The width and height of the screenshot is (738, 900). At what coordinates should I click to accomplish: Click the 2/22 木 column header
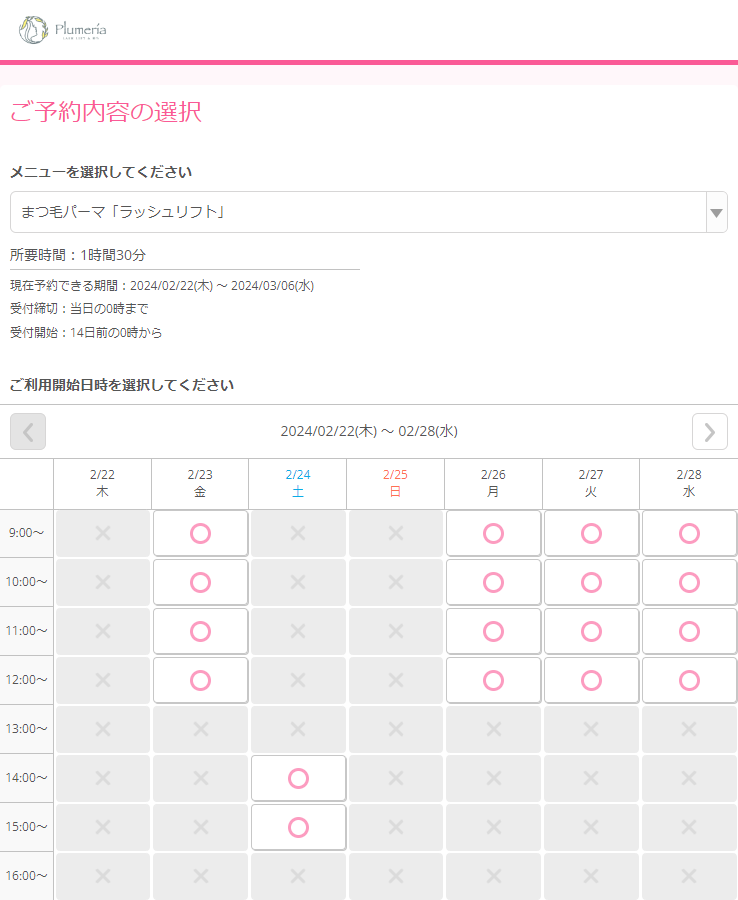pos(102,483)
